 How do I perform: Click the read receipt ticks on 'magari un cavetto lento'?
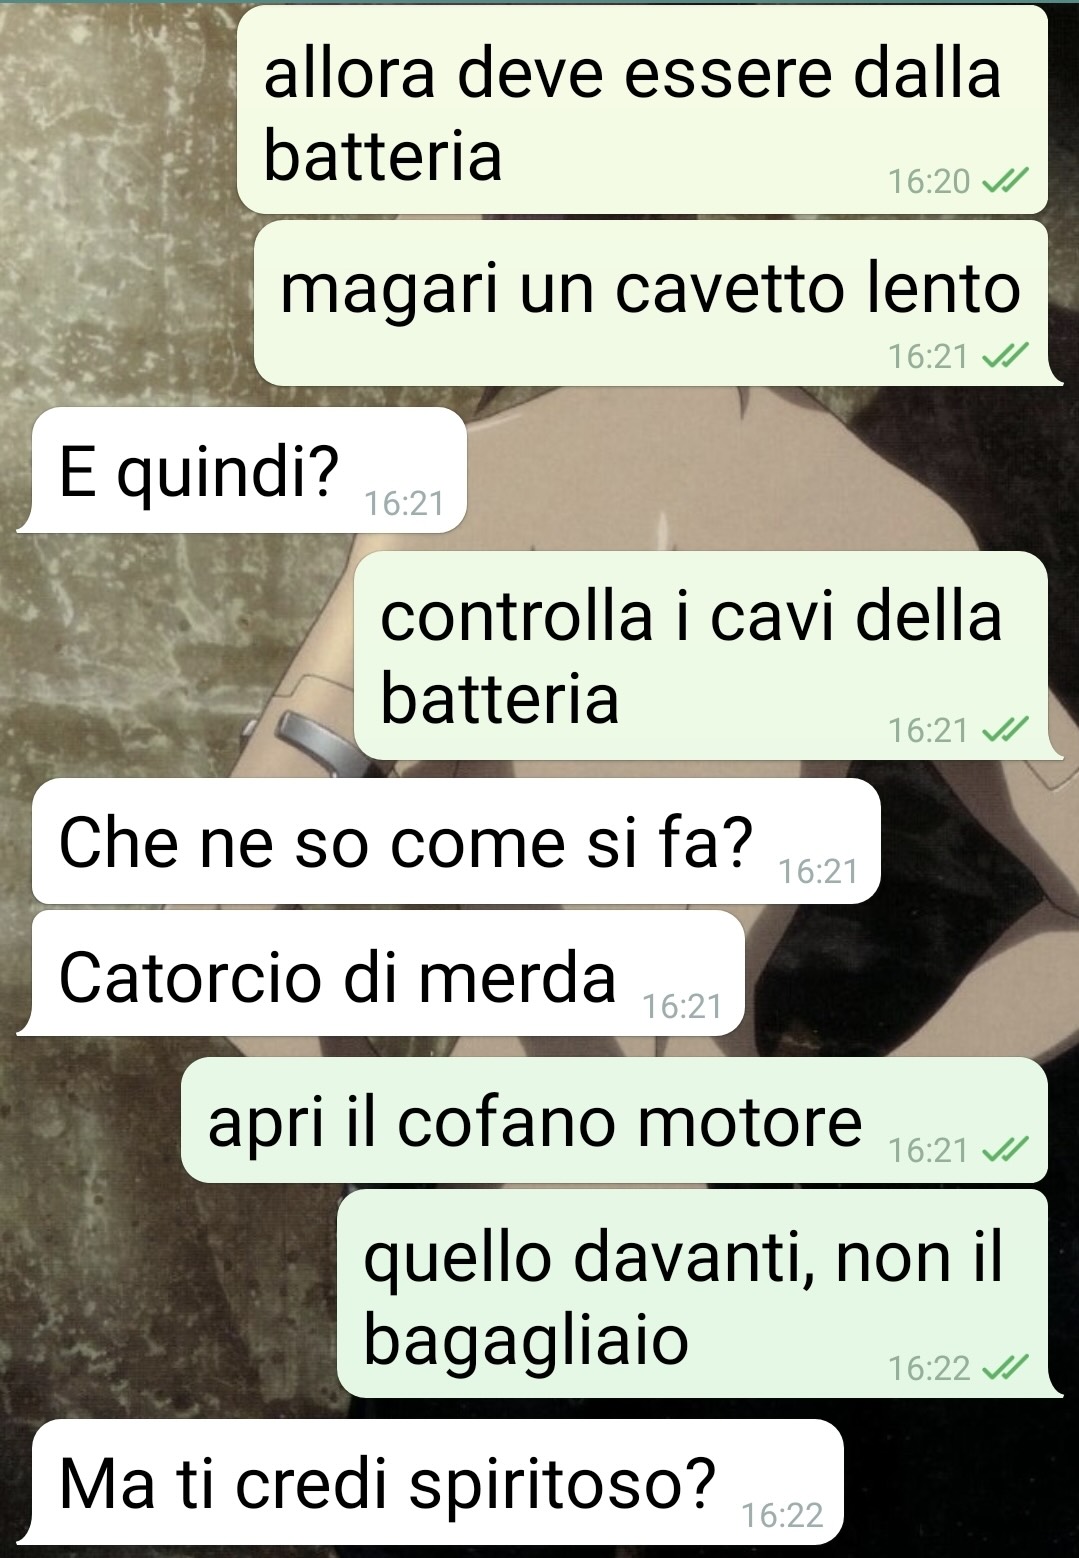pos(1005,356)
